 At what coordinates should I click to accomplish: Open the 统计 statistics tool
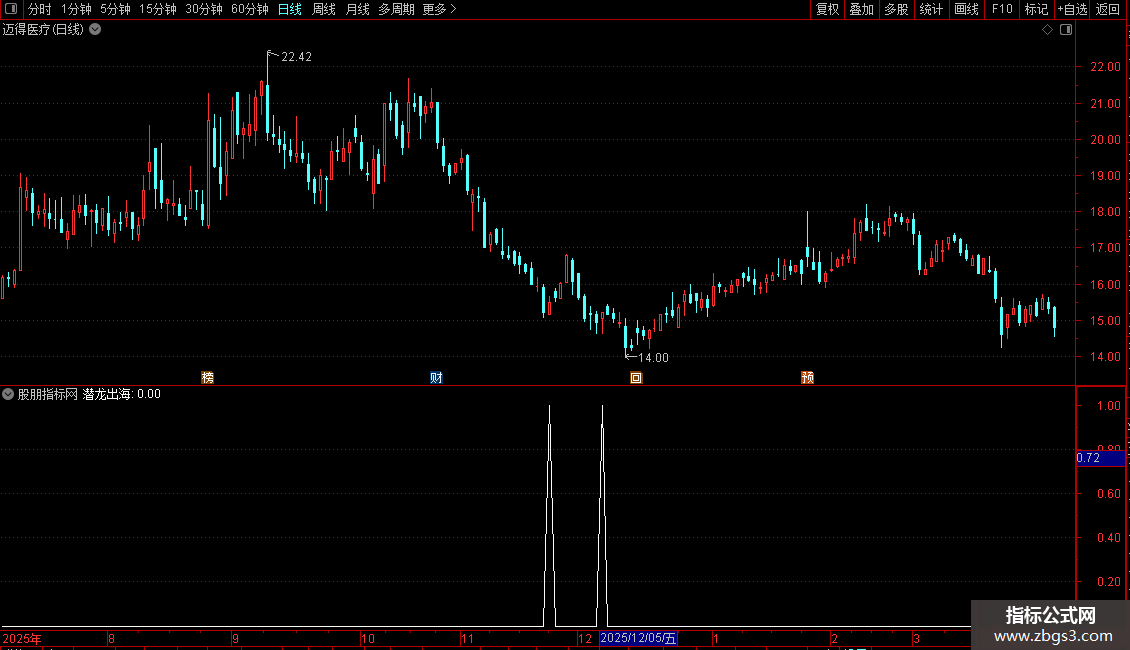[x=931, y=9]
